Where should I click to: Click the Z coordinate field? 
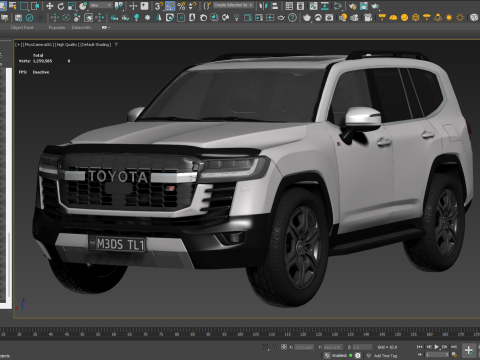pyautogui.click(x=362, y=347)
